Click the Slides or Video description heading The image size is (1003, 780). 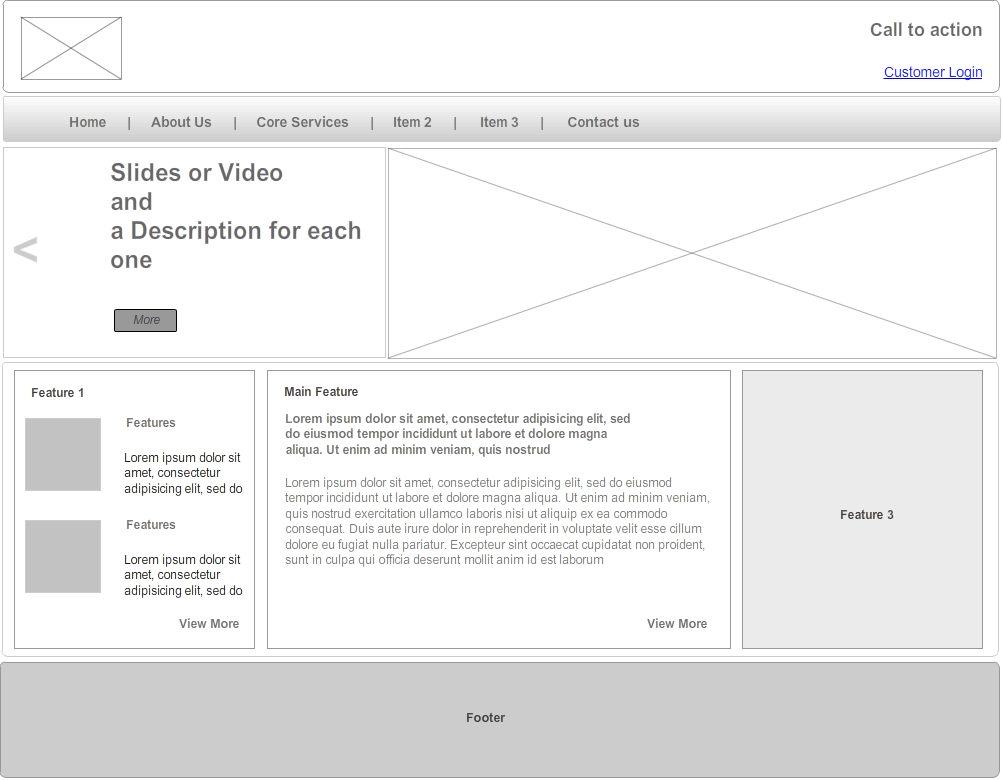[236, 216]
